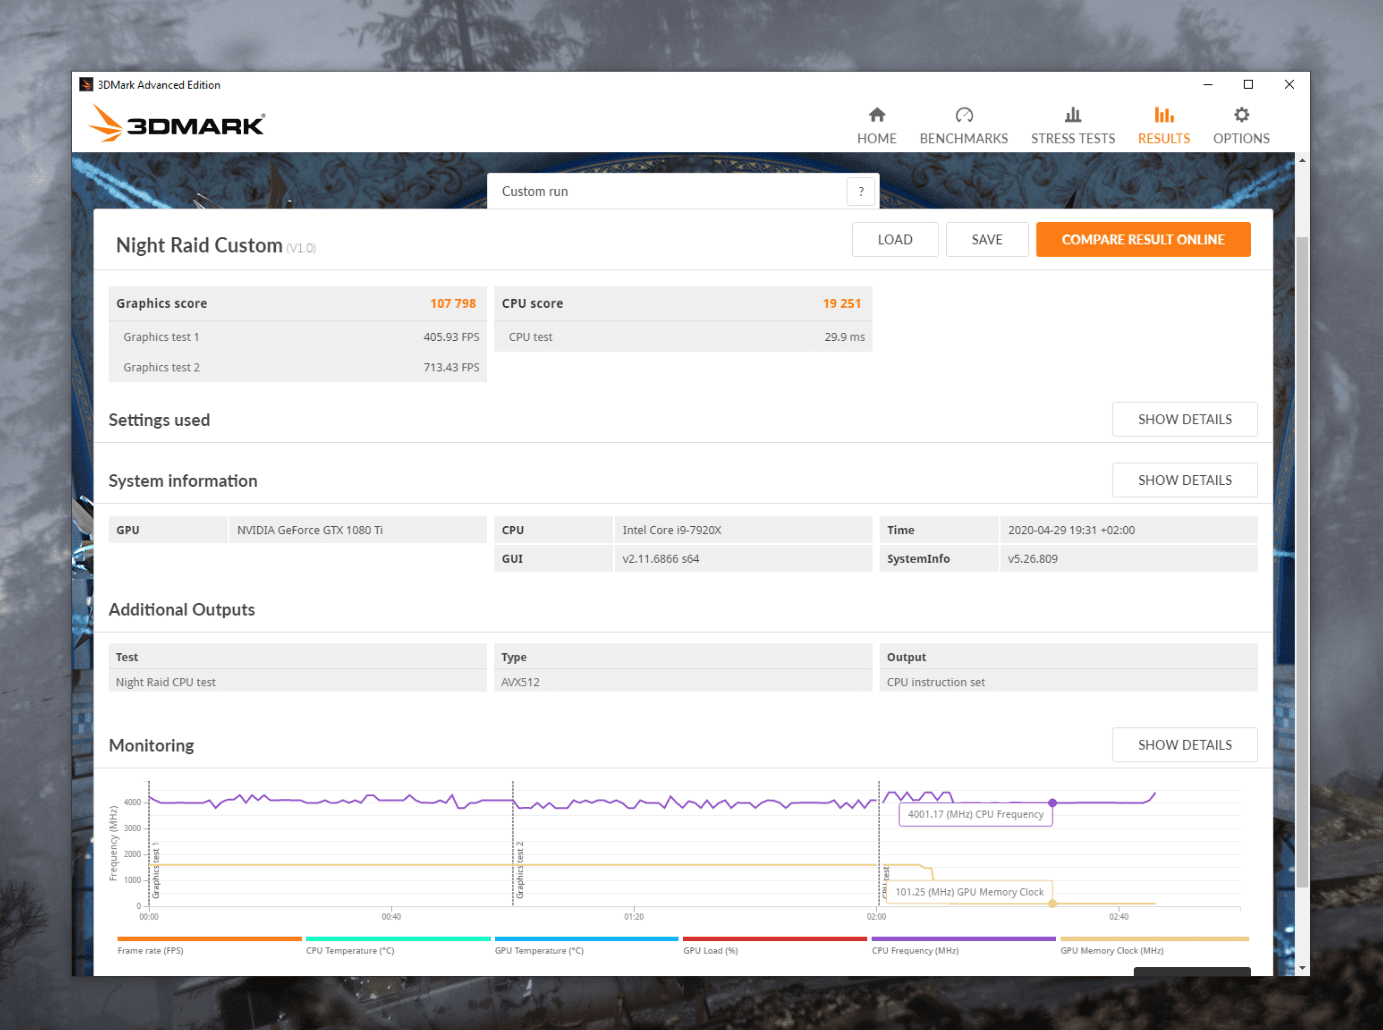Viewport: 1383px width, 1030px height.
Task: Maximize the 3DMark window
Action: click(1248, 85)
